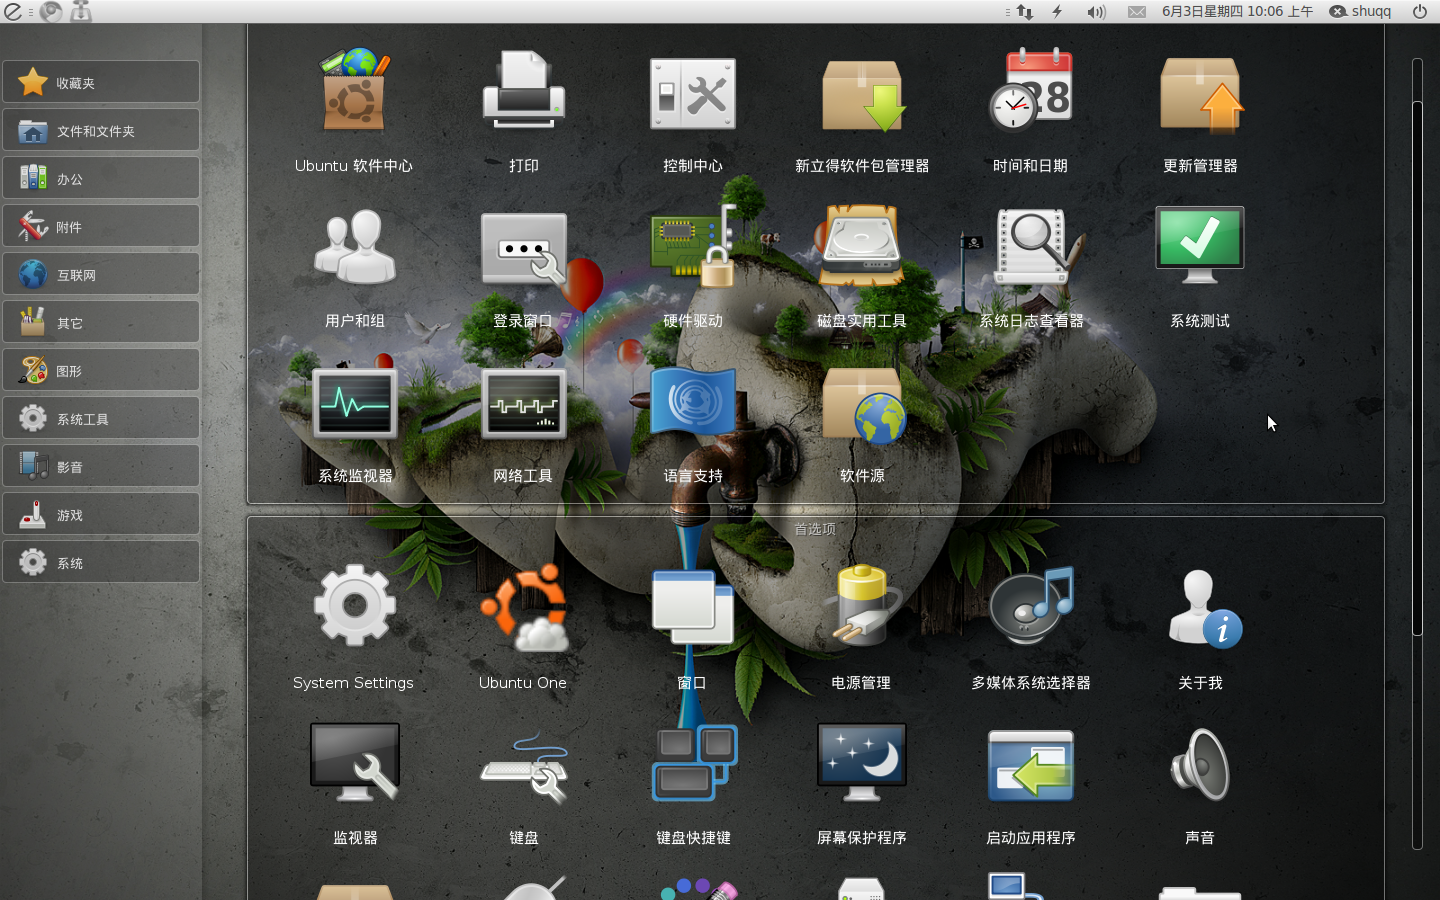Select 其它 other category
The height and width of the screenshot is (900, 1440).
101,322
